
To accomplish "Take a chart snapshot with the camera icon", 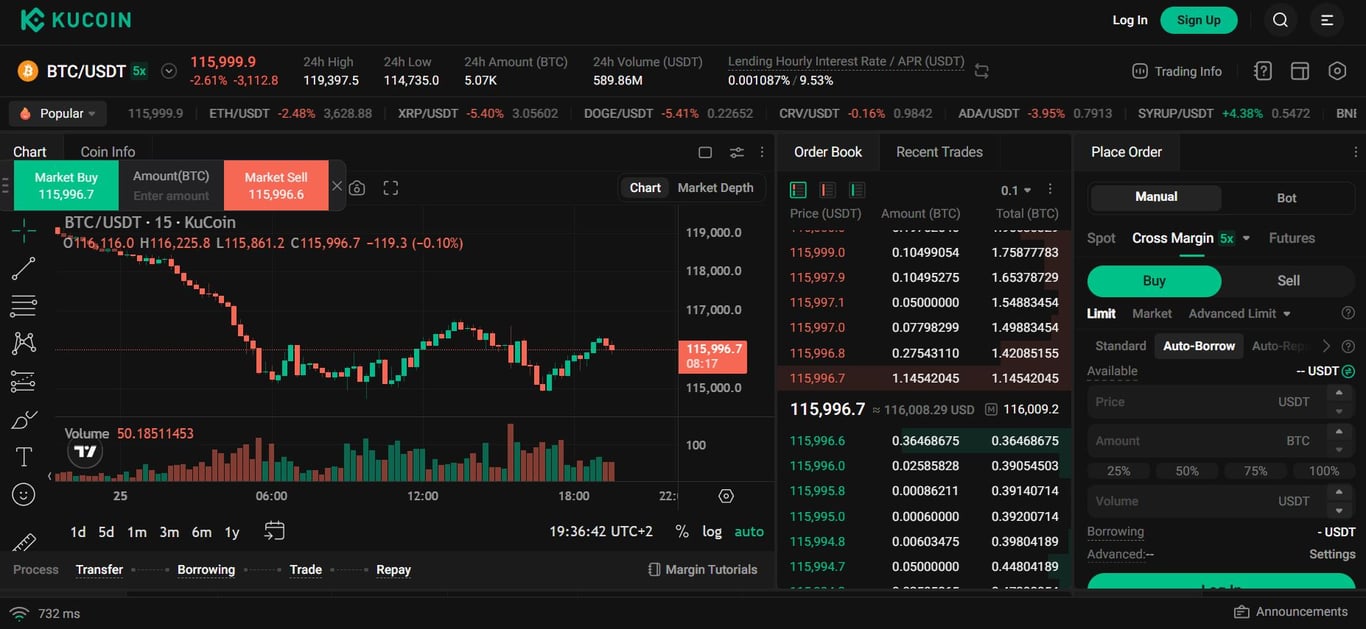I will click(357, 187).
